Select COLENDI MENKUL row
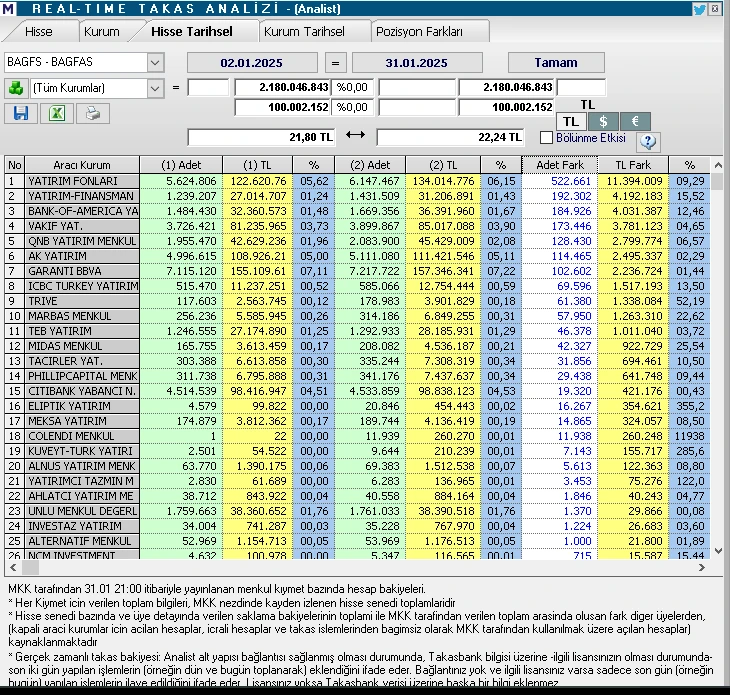Screen dimensions: 730x695 pos(357,436)
